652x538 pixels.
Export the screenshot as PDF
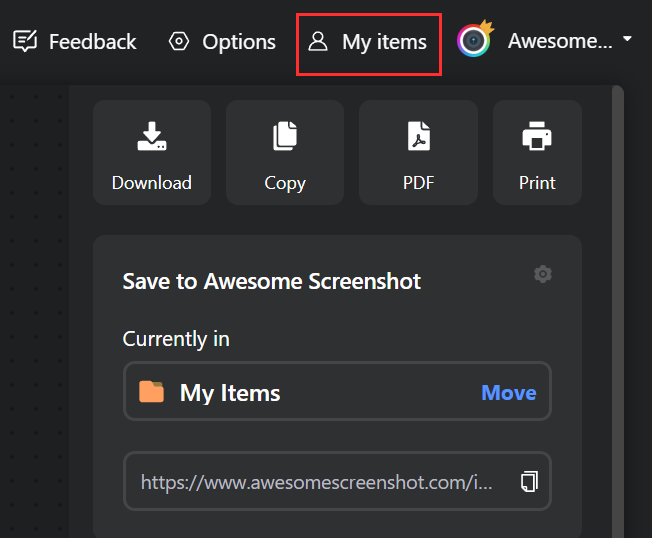click(x=418, y=153)
